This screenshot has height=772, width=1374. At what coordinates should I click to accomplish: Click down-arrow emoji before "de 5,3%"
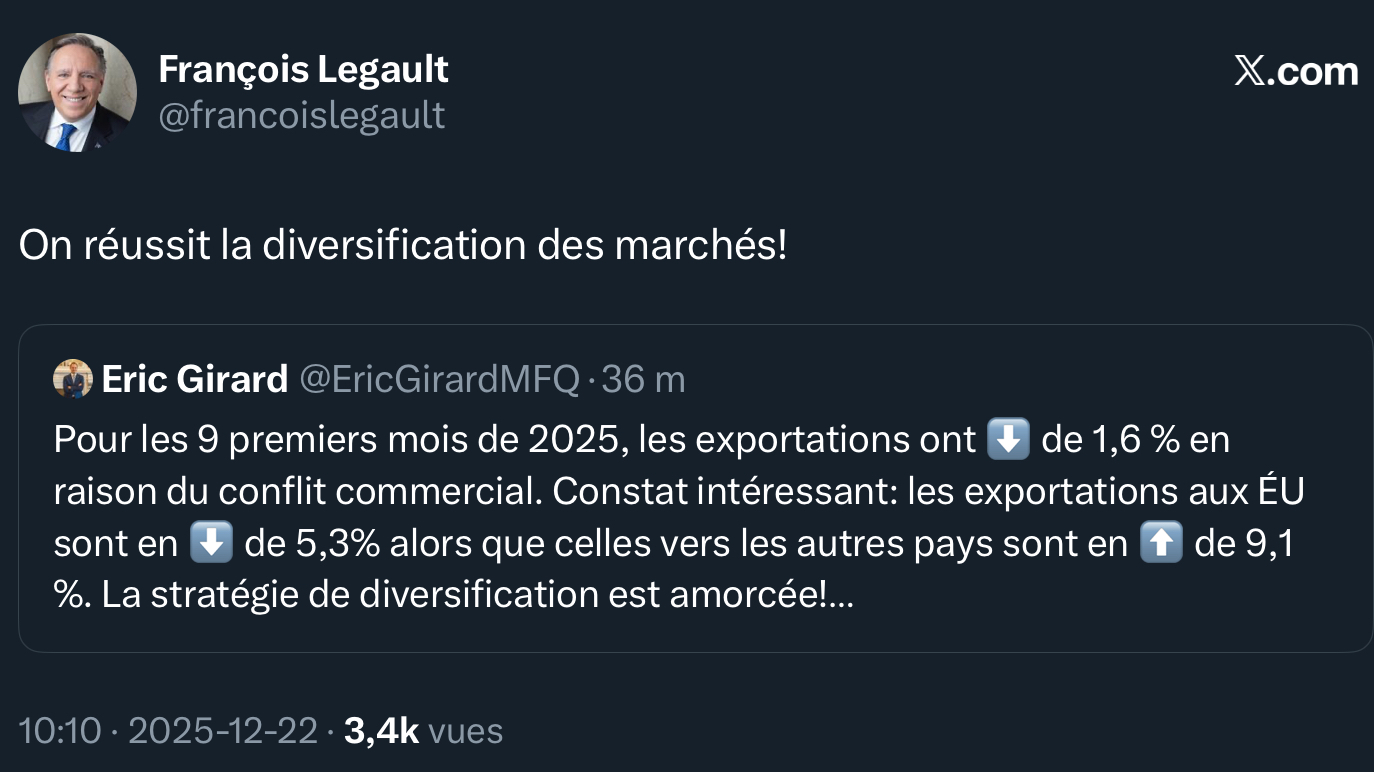click(x=211, y=543)
